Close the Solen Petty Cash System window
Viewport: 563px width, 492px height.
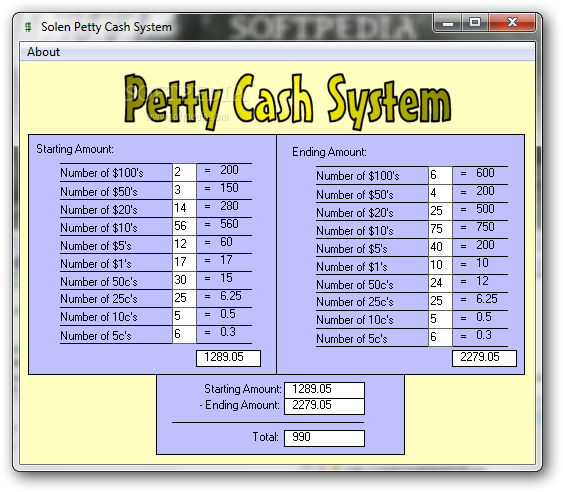pyautogui.click(x=512, y=23)
